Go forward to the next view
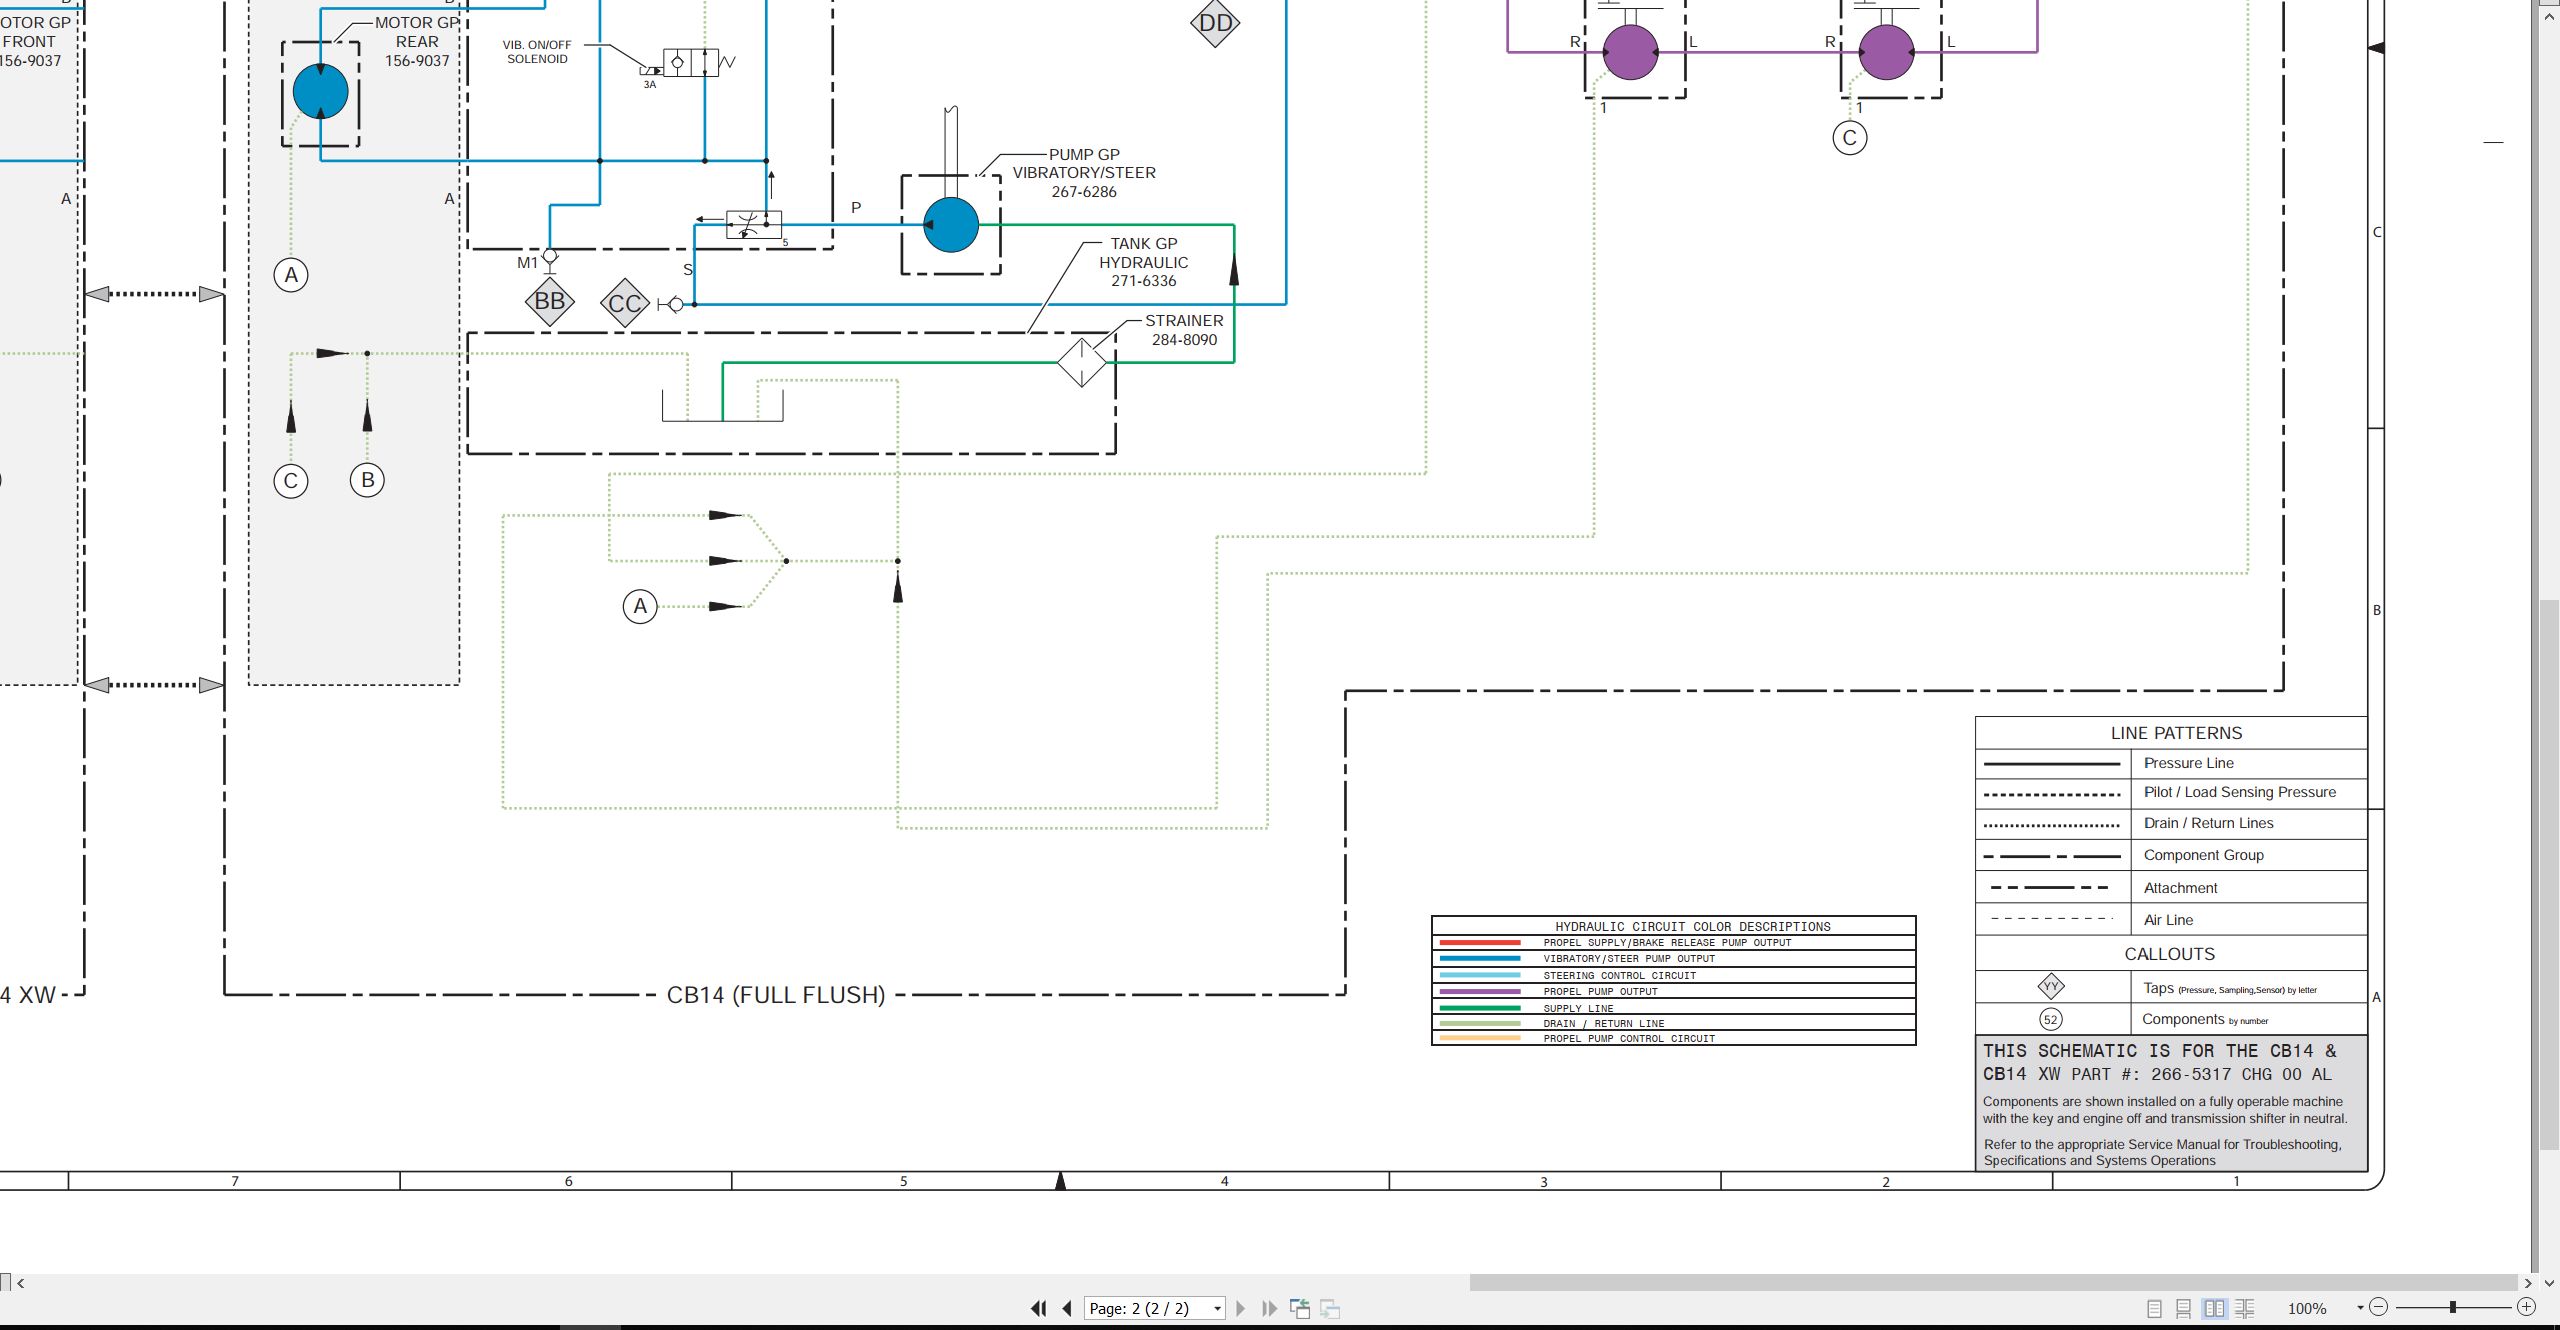Image resolution: width=2560 pixels, height=1330 pixels. (1330, 1308)
